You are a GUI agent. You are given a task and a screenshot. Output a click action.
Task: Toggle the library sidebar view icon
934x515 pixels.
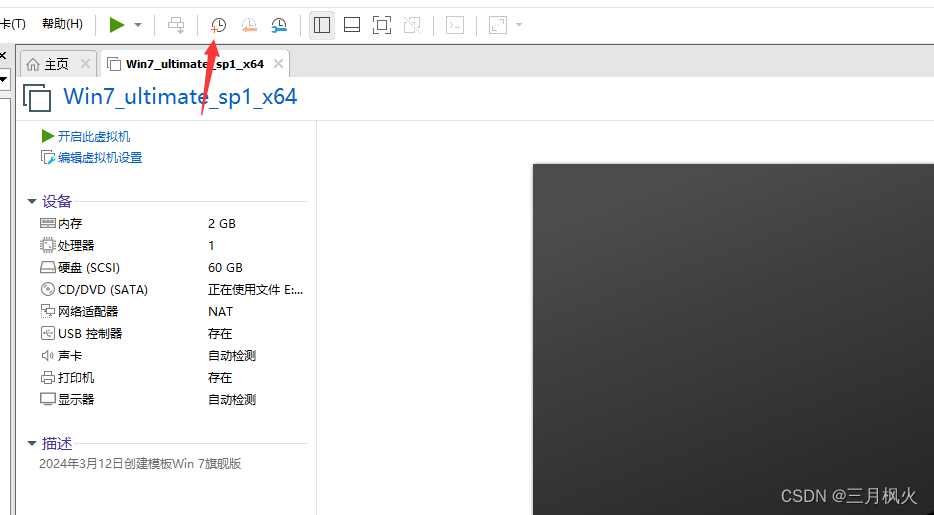click(322, 25)
